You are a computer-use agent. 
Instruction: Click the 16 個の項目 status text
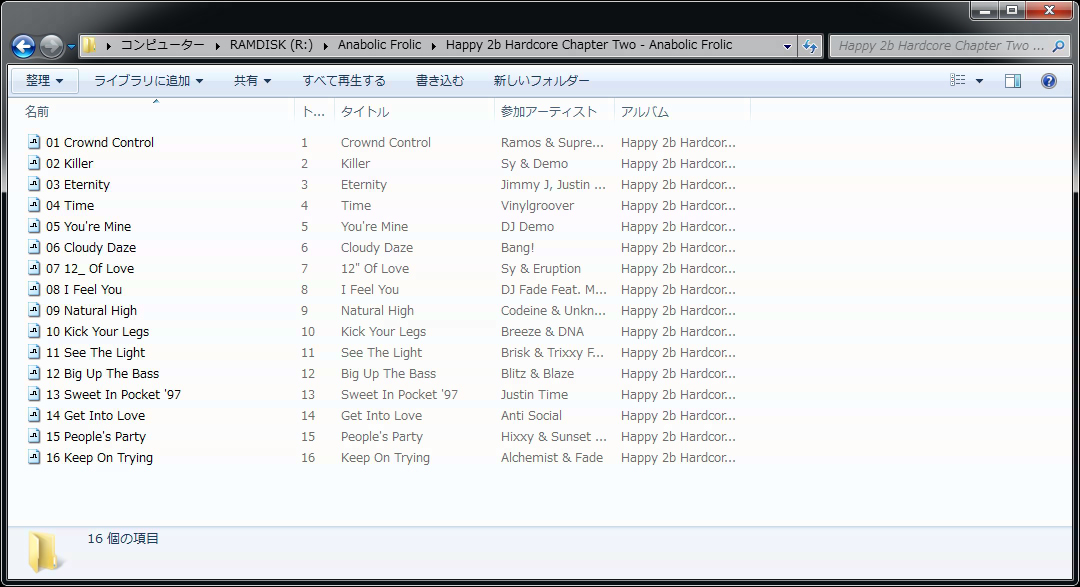click(x=123, y=539)
